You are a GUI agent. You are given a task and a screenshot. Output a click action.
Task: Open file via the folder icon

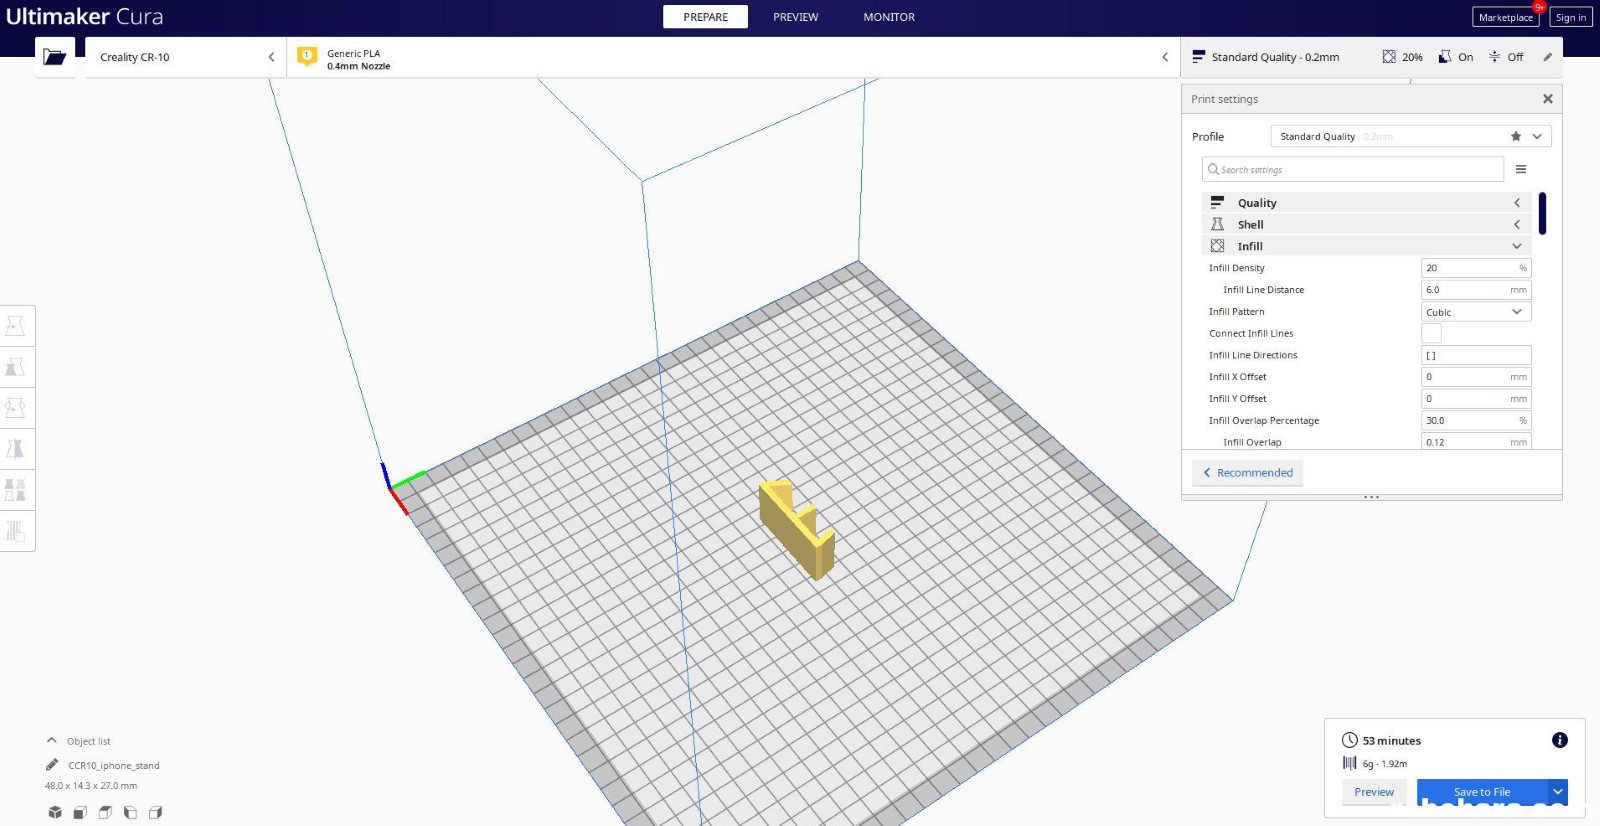point(55,57)
